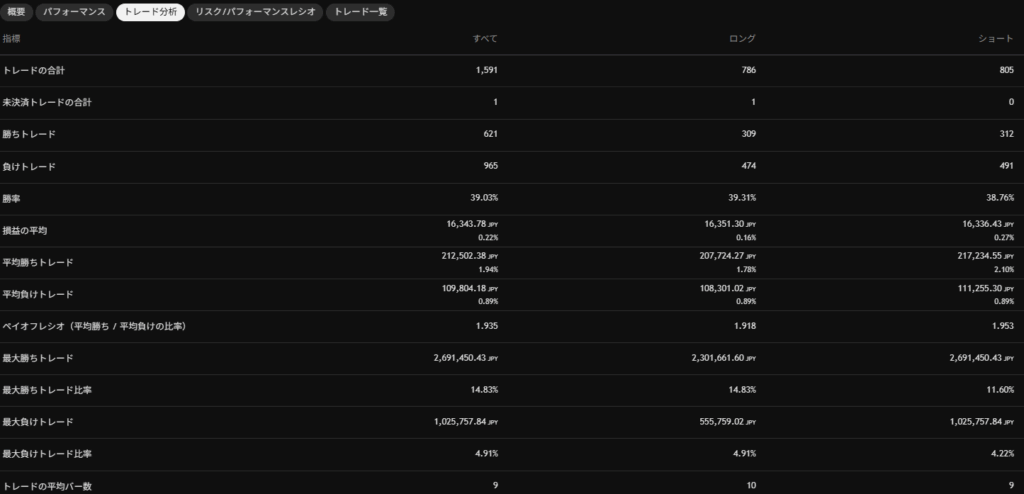
Task: Click win rate value 39.03%
Action: click(x=484, y=198)
